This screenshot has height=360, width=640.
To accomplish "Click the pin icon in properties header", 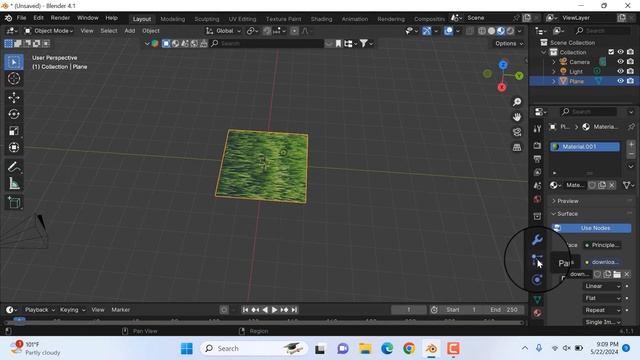I will (x=631, y=127).
